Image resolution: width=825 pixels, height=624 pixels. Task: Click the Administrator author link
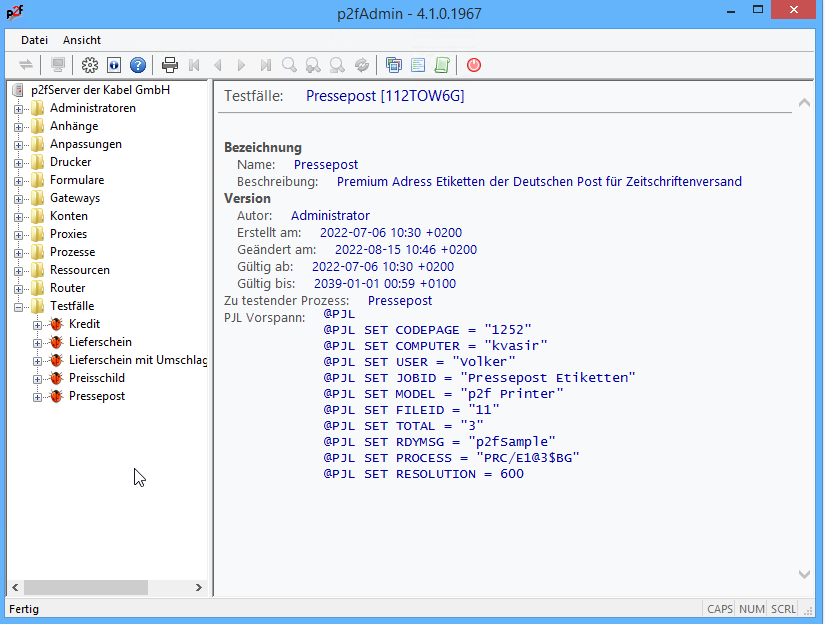(330, 216)
